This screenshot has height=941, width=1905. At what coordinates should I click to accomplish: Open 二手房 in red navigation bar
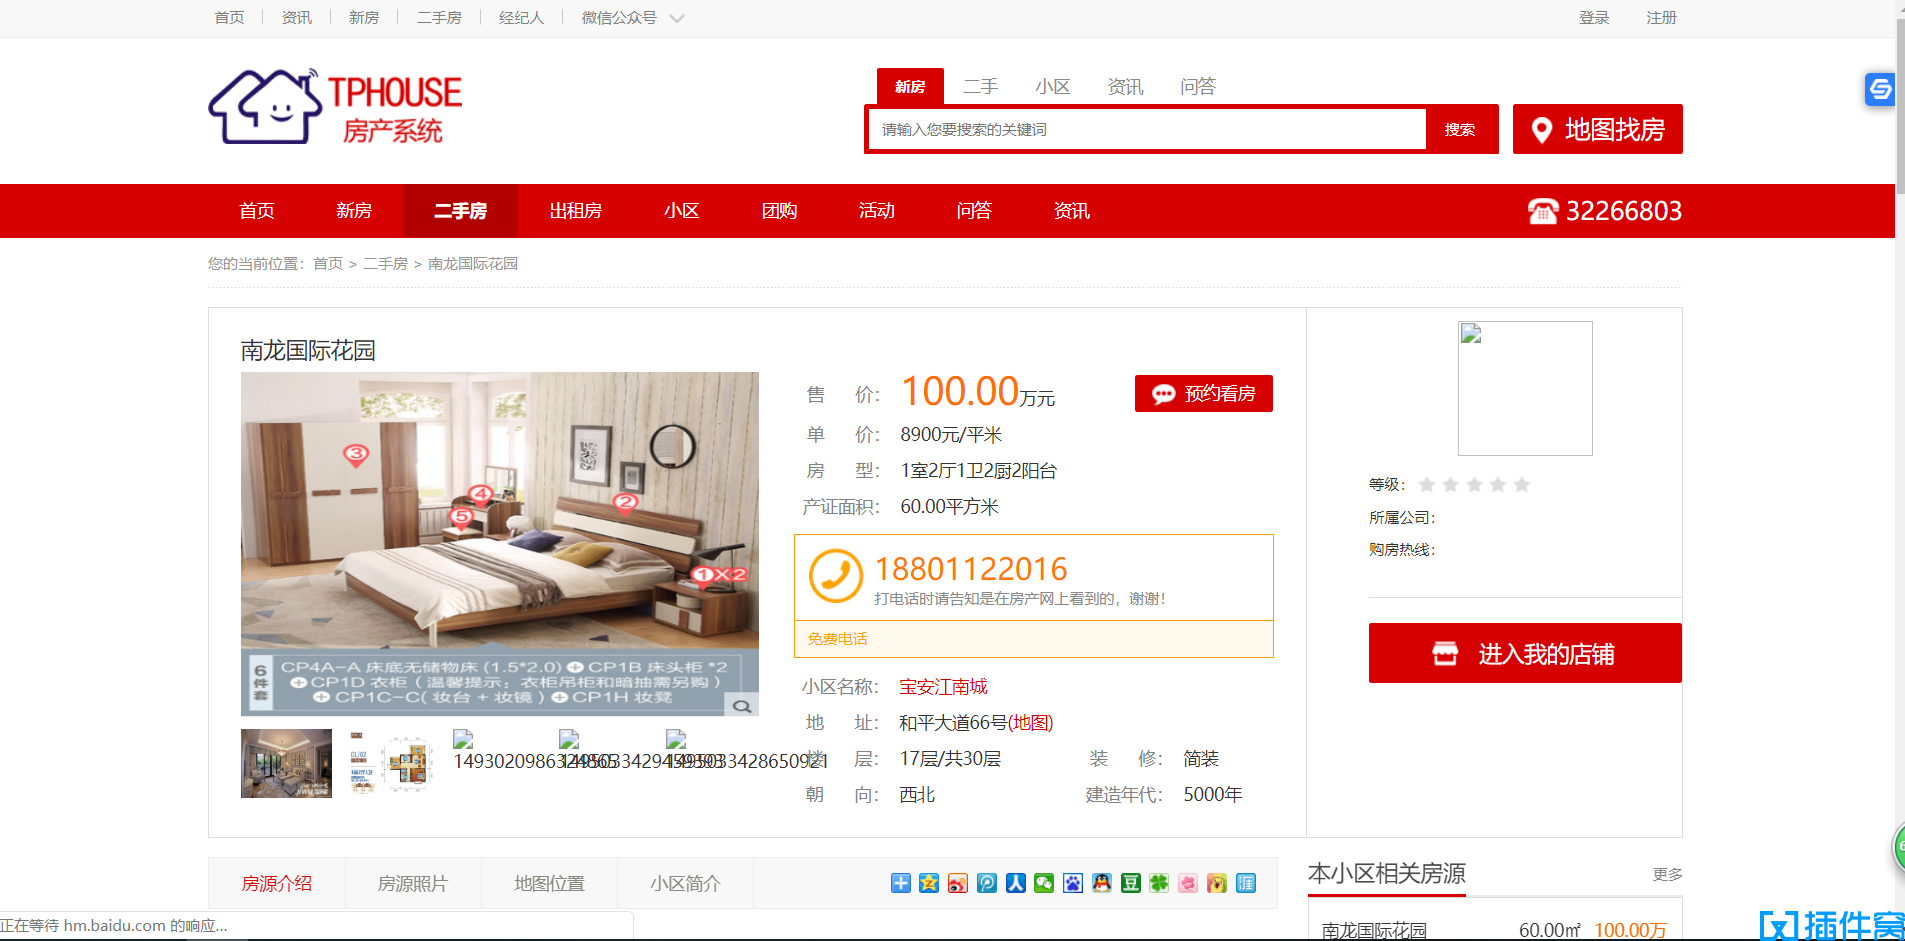(x=460, y=211)
